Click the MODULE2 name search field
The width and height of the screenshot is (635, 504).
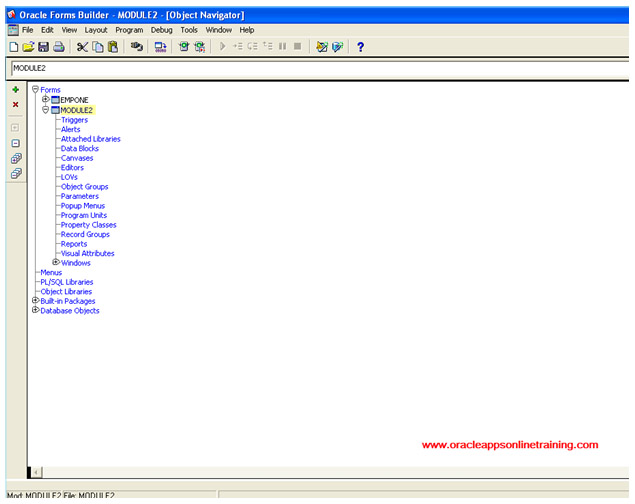click(x=320, y=68)
